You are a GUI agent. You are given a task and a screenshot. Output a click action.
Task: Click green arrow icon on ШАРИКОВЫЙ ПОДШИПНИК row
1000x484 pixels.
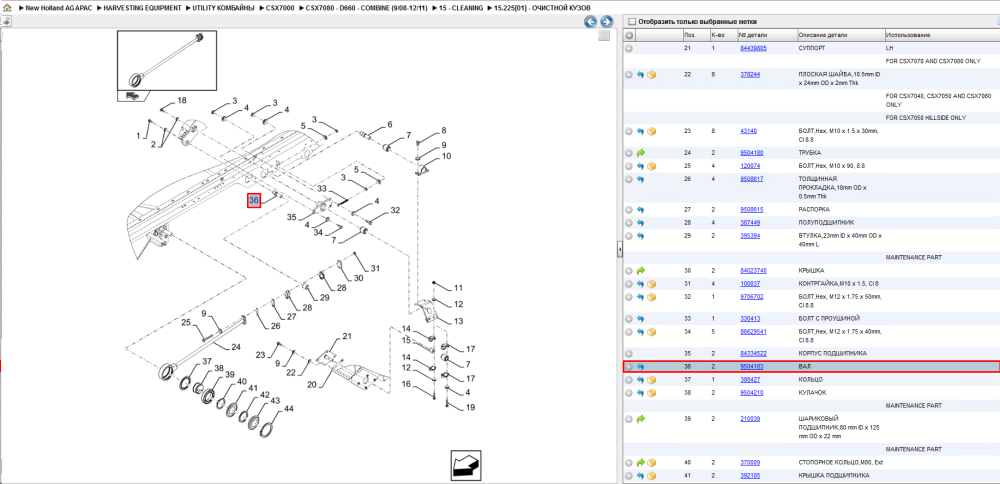click(x=640, y=419)
